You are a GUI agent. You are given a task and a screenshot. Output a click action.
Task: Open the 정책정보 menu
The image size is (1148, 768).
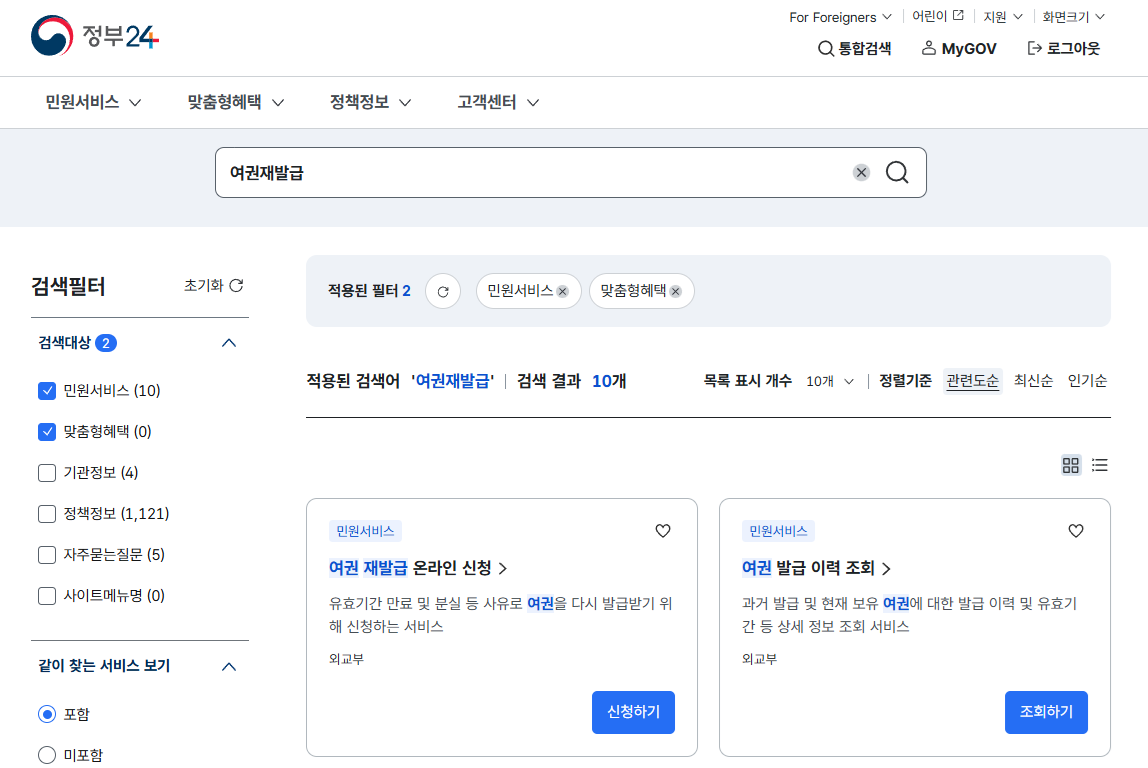[x=370, y=102]
